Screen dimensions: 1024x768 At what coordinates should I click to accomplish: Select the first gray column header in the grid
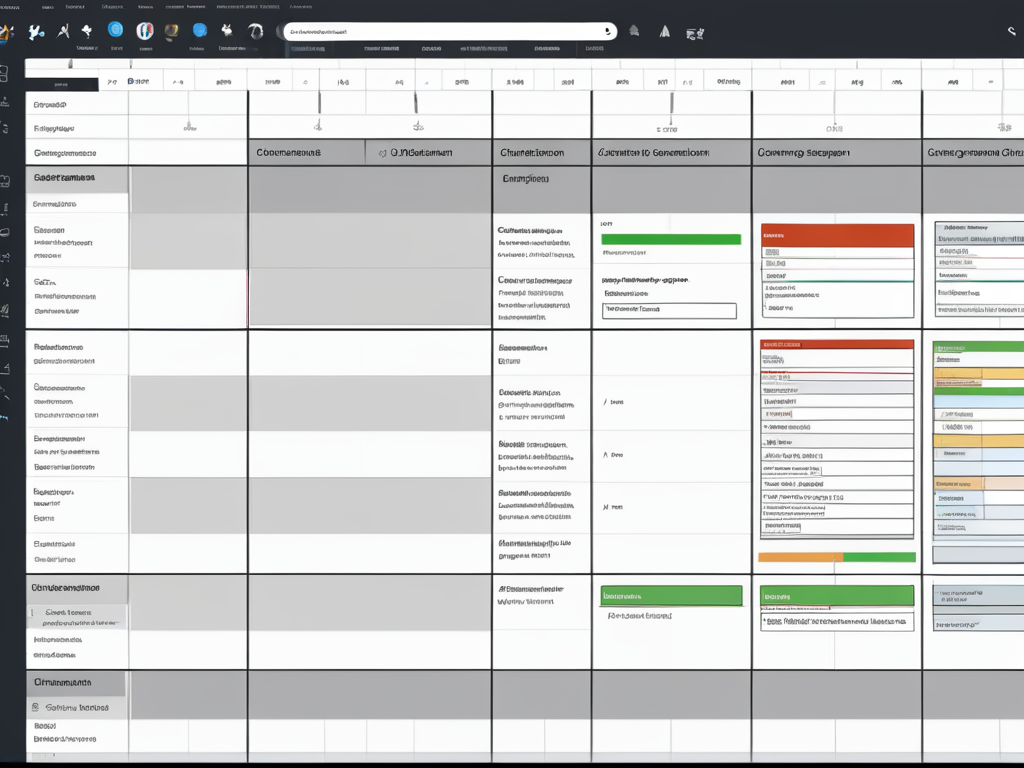point(306,153)
